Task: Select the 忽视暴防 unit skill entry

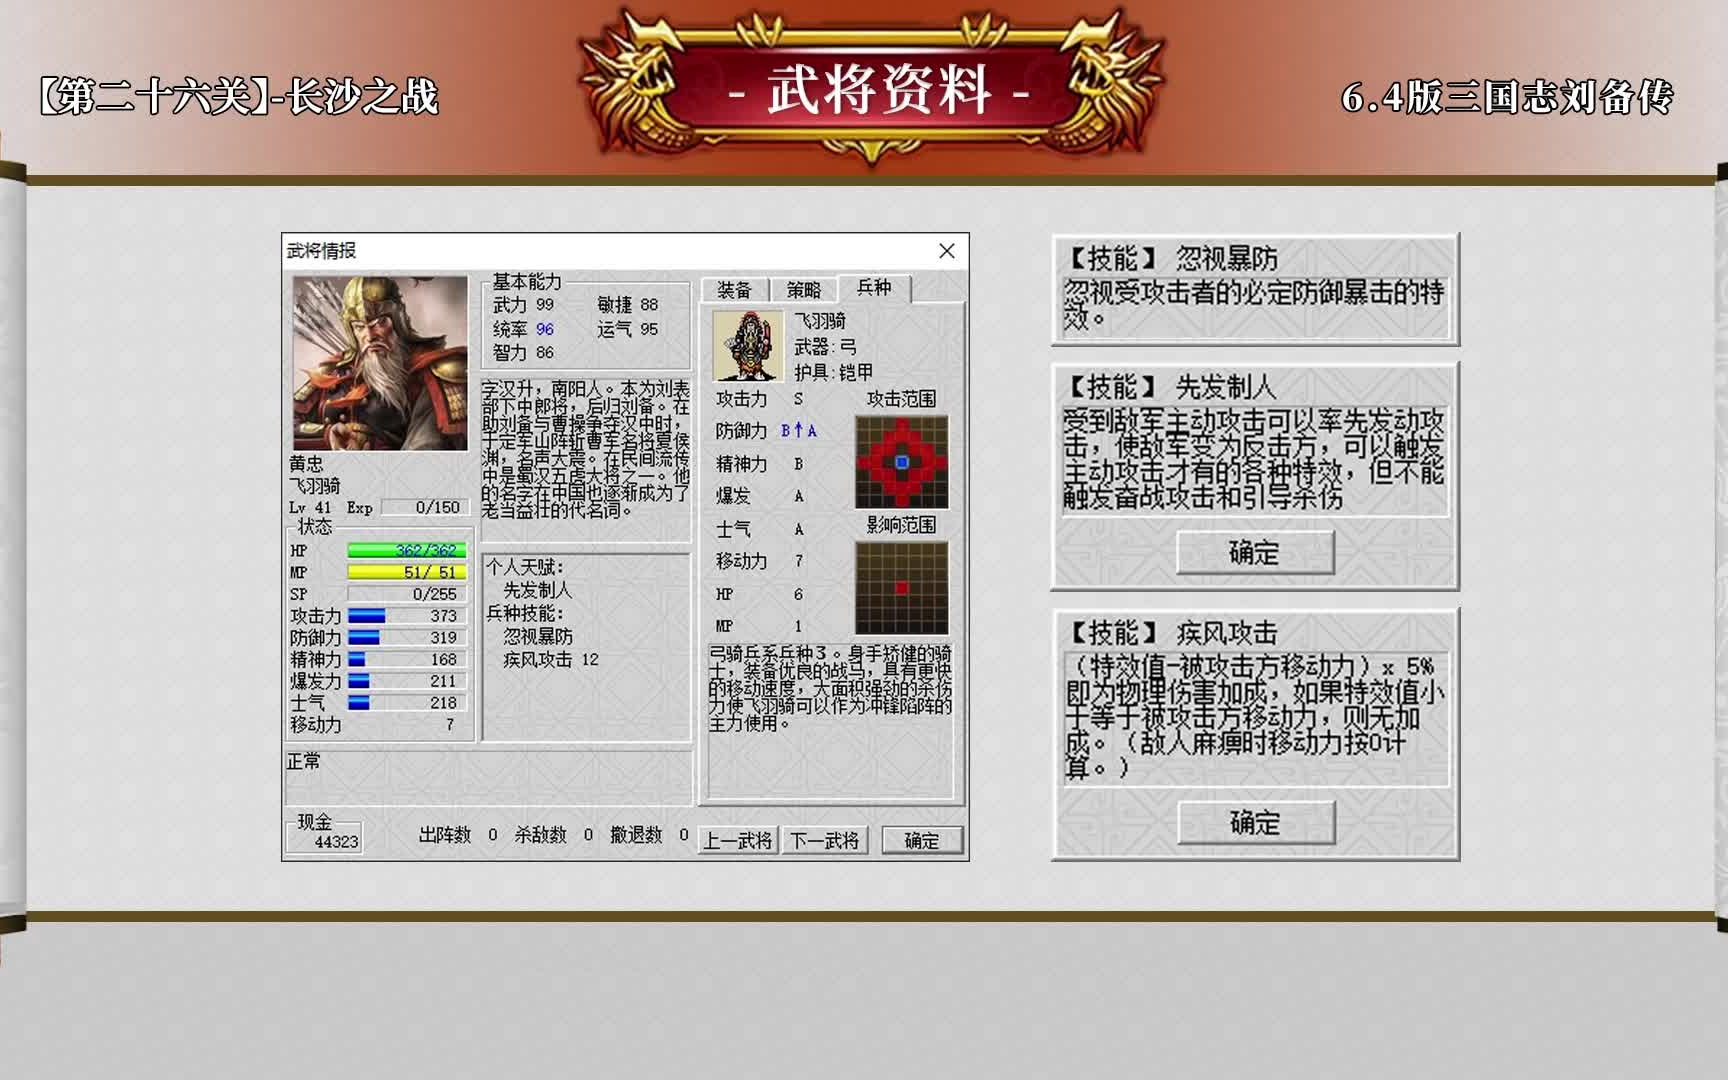Action: (x=538, y=636)
